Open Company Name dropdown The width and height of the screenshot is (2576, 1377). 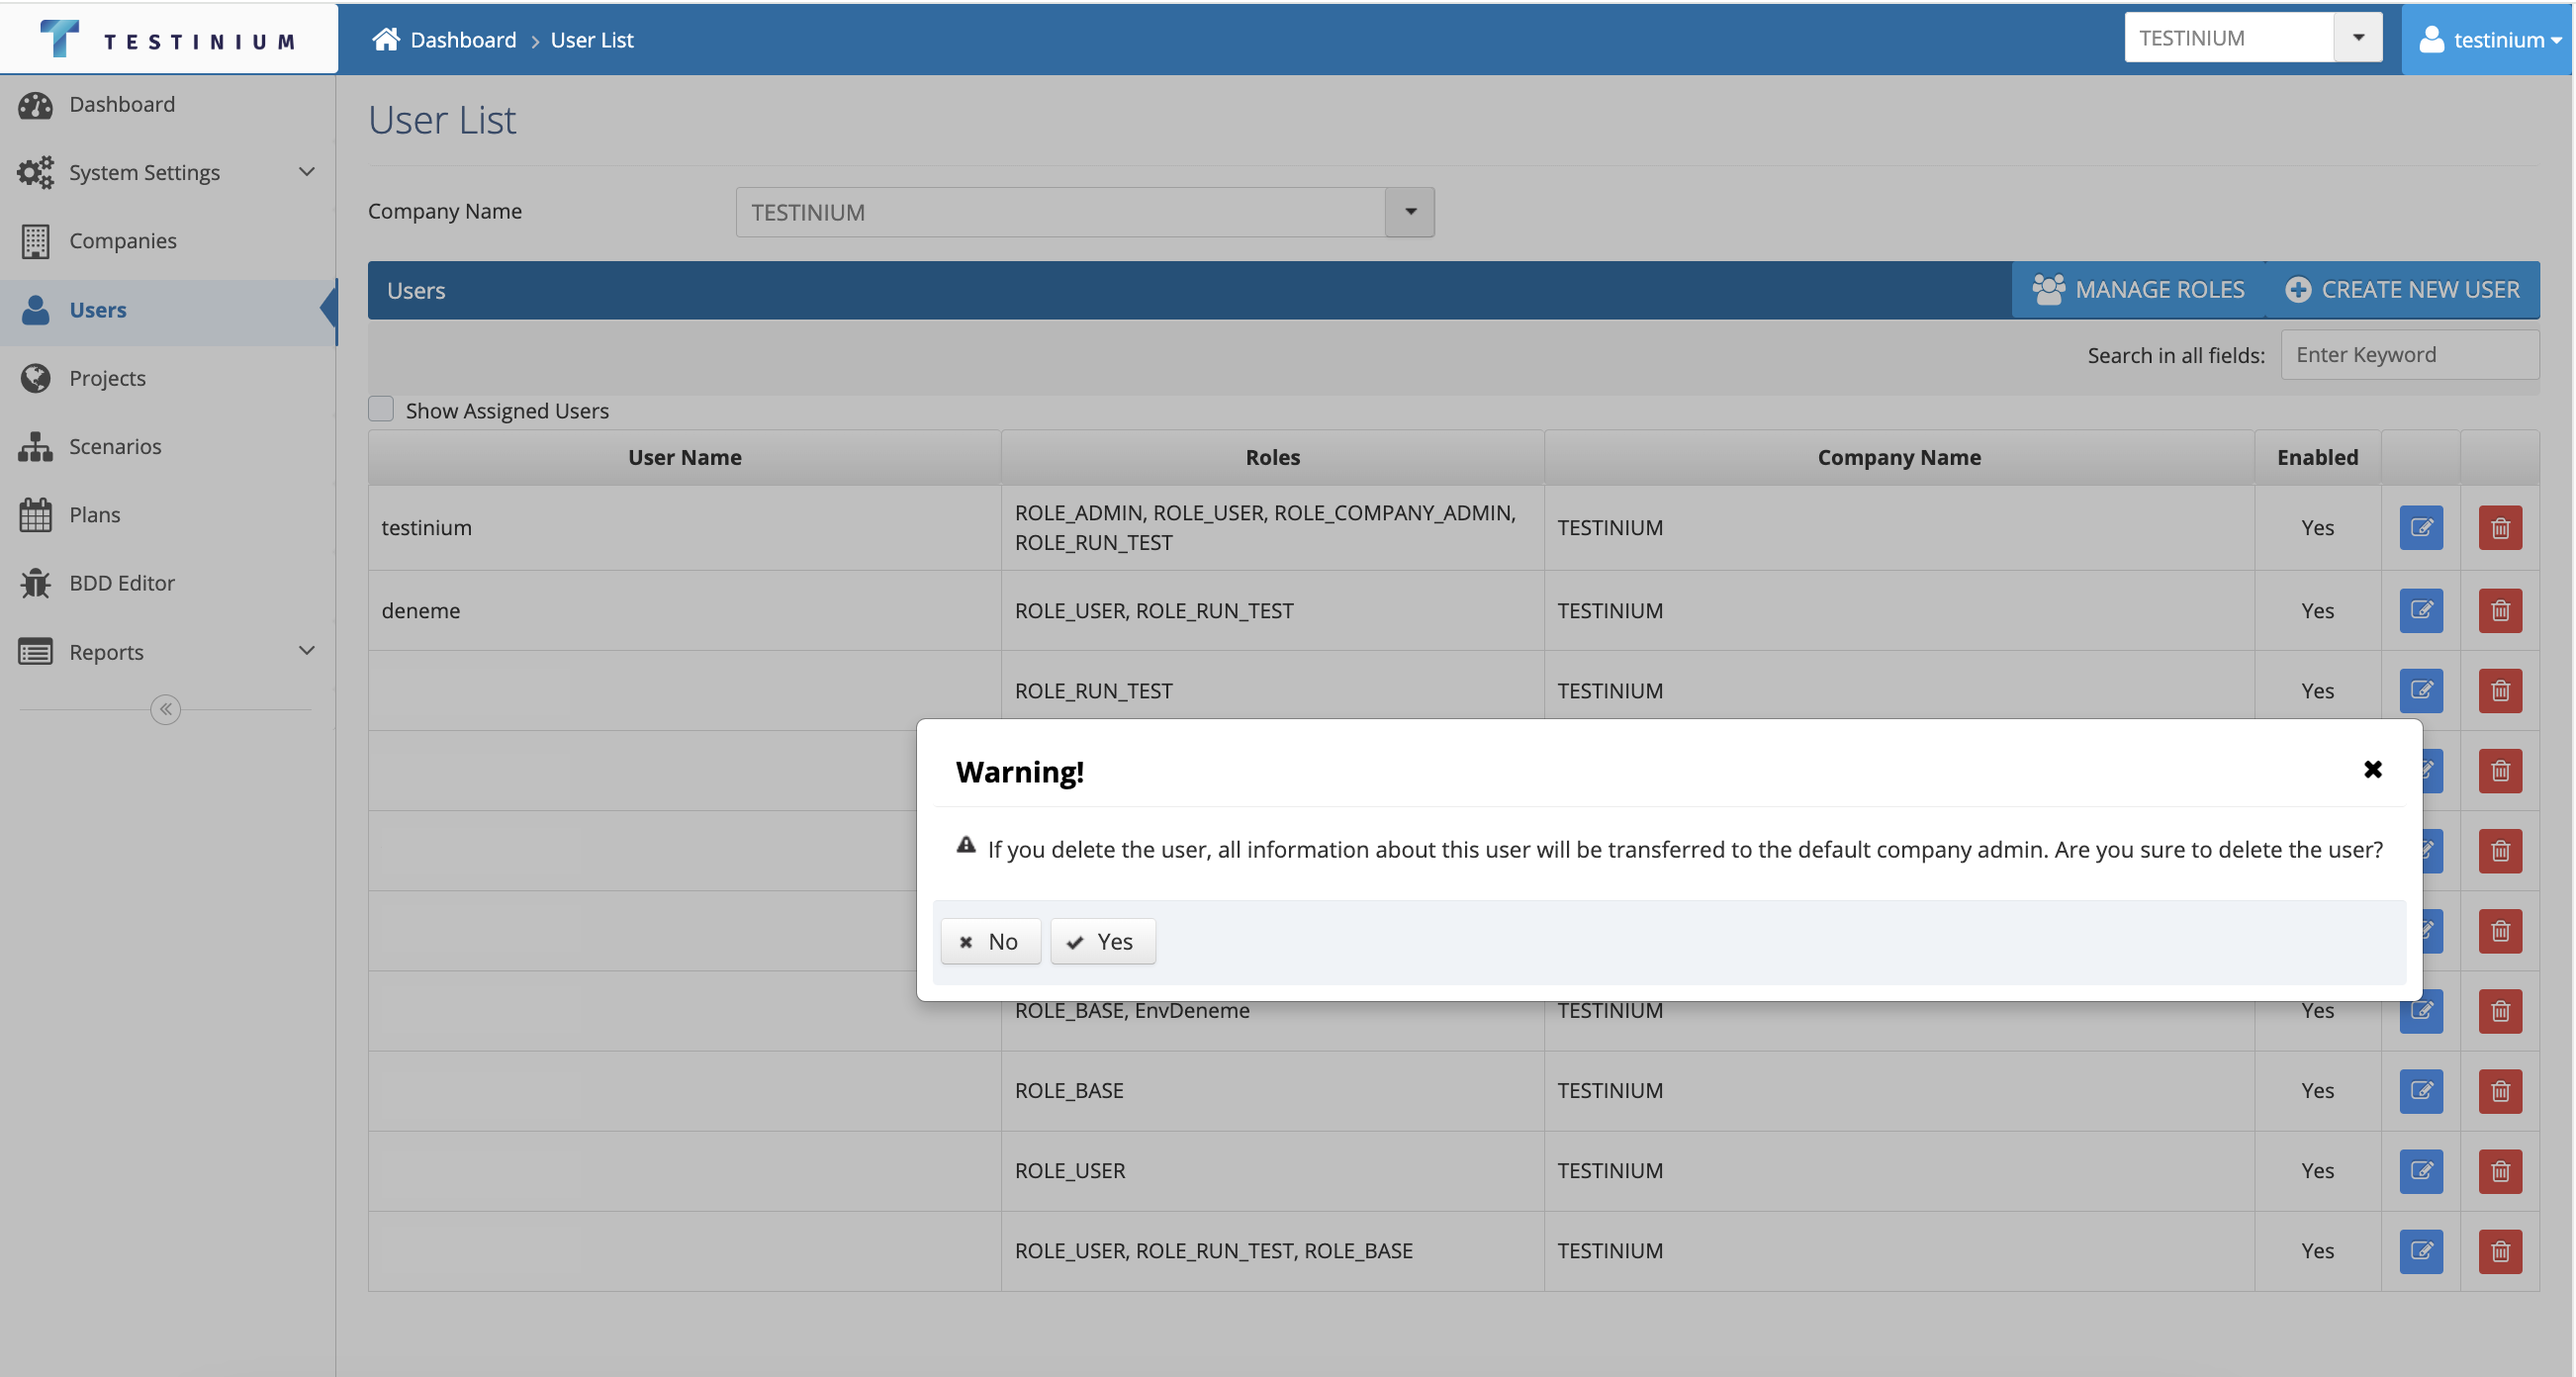1409,212
